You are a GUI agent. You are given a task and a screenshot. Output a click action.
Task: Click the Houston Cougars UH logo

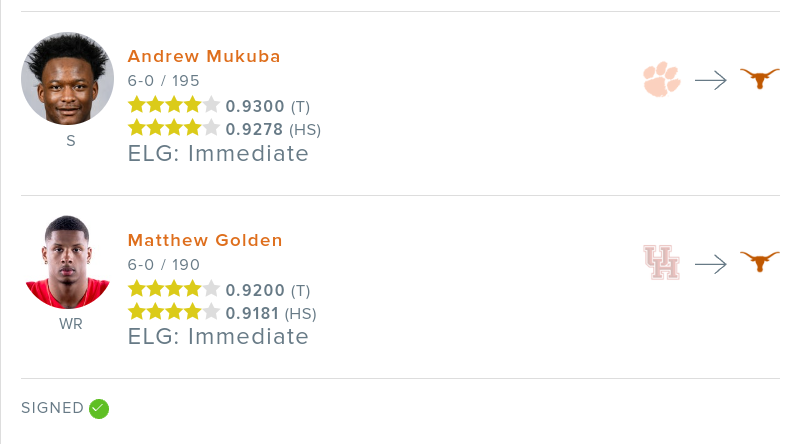point(662,263)
